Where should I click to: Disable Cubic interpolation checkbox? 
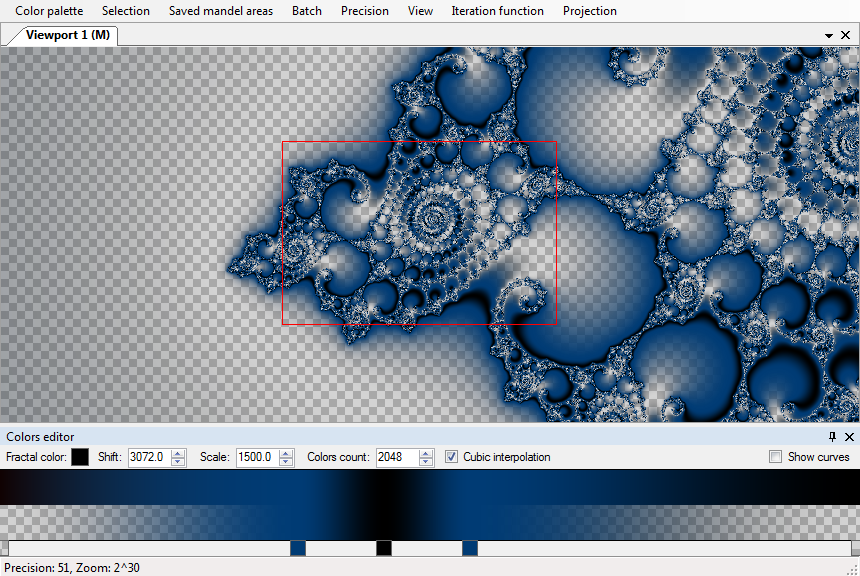[x=452, y=457]
